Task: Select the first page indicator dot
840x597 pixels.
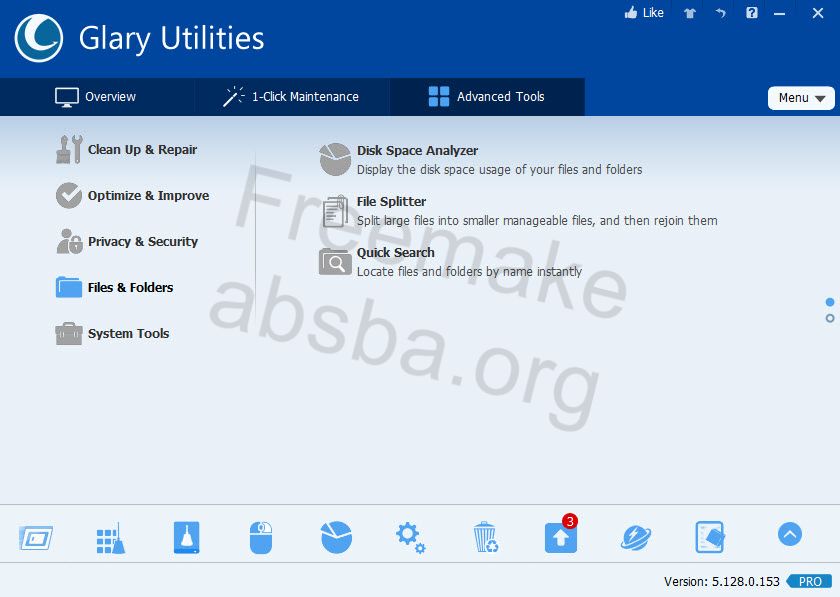Action: [x=830, y=302]
